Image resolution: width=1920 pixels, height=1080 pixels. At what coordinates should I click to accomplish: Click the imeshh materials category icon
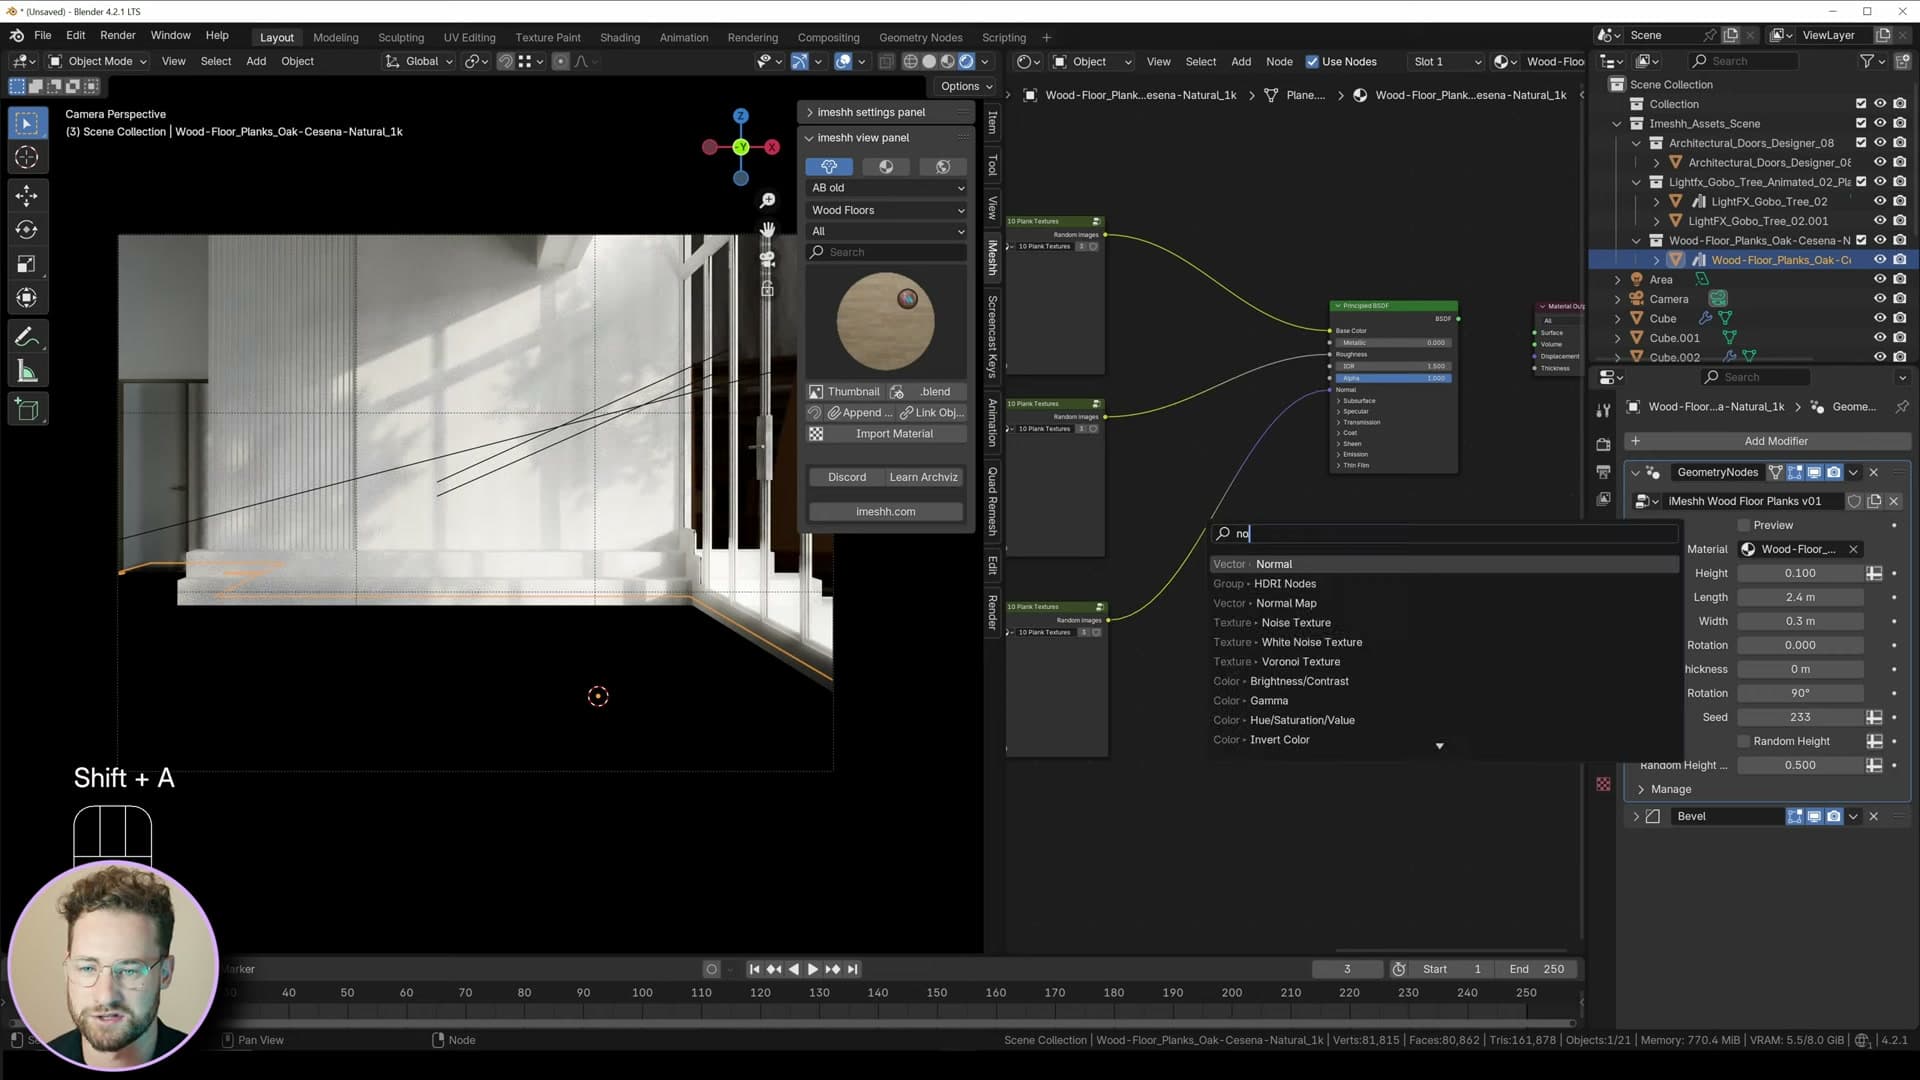coord(886,167)
